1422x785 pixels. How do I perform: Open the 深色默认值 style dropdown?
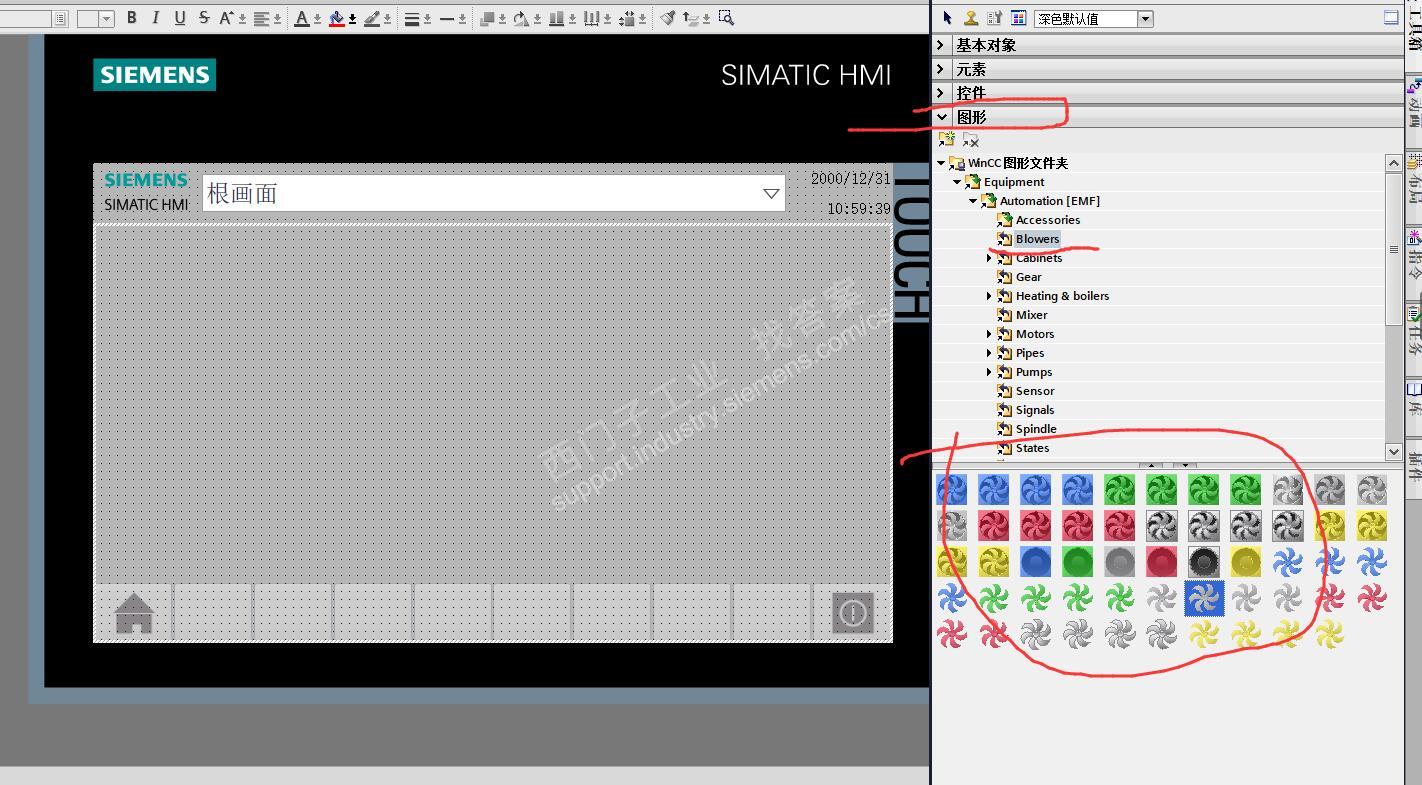(1146, 19)
